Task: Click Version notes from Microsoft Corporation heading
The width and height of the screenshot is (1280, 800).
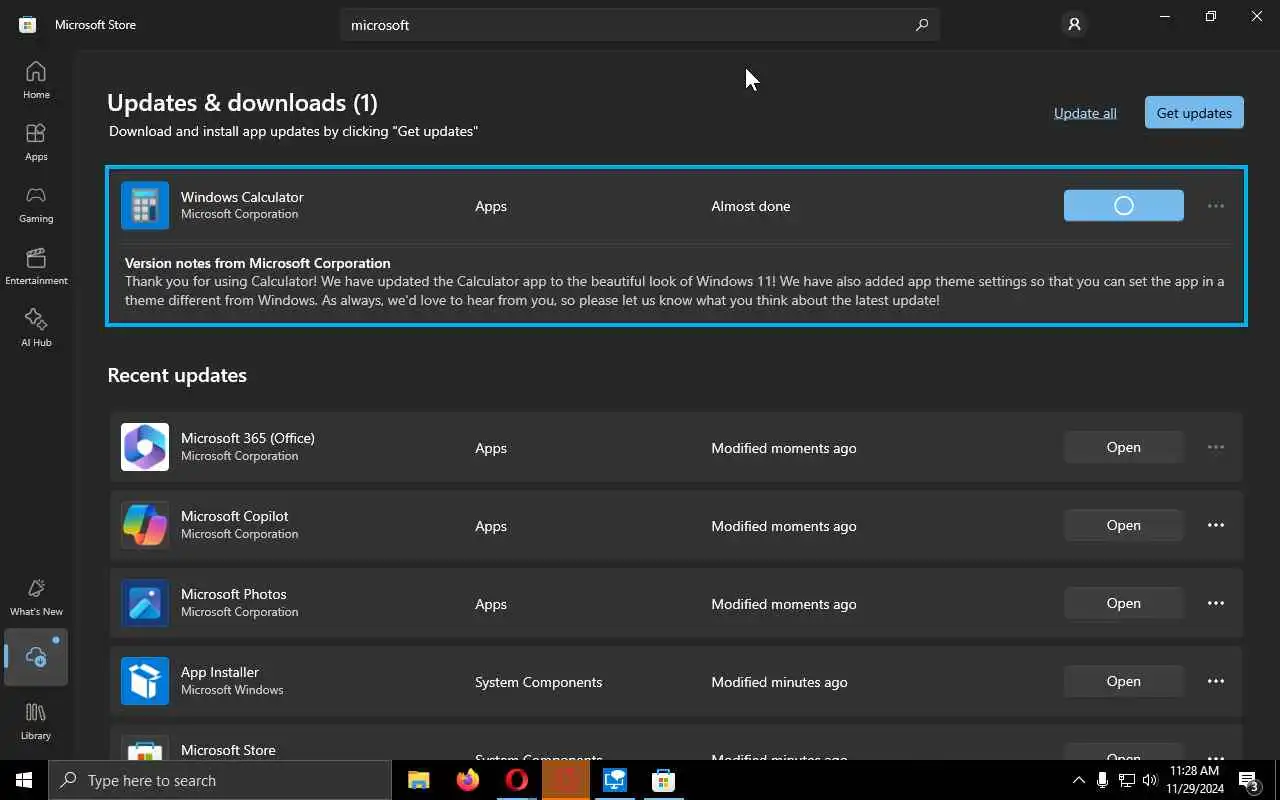Action: point(258,263)
